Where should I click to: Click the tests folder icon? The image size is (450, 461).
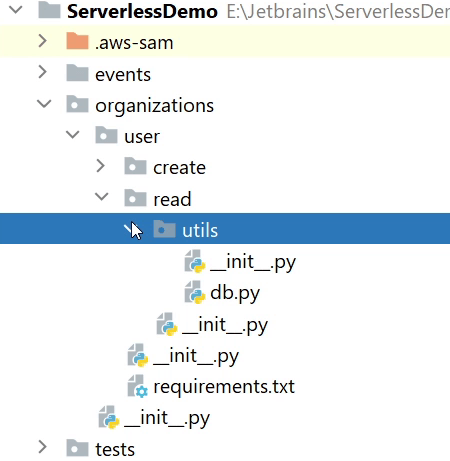(x=77, y=448)
